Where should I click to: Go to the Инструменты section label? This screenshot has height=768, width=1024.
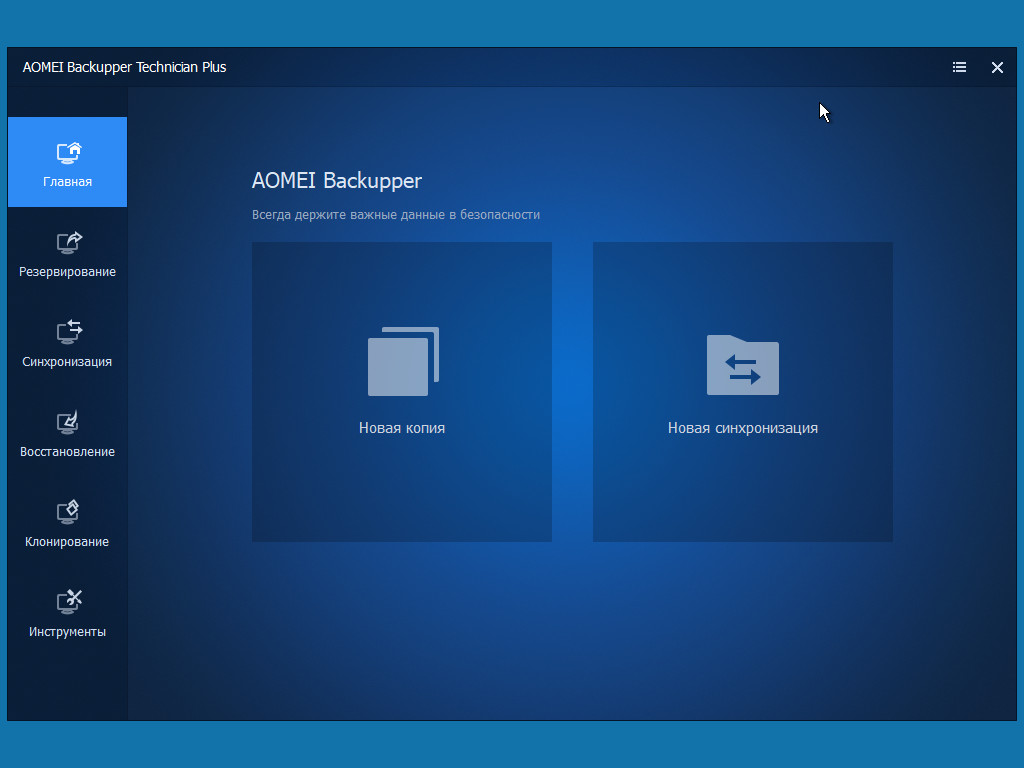point(67,632)
